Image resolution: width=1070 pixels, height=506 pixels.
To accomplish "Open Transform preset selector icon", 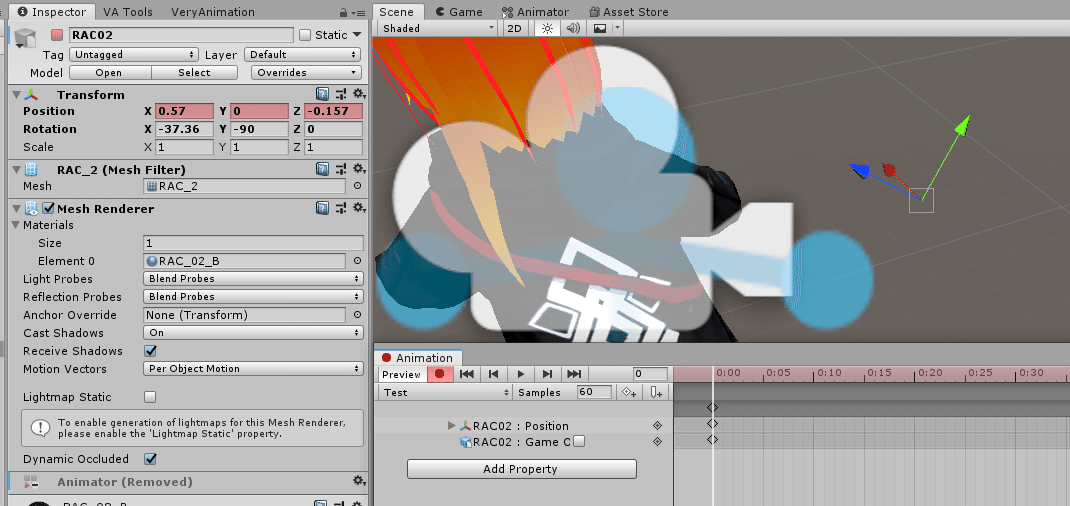I will pos(341,94).
